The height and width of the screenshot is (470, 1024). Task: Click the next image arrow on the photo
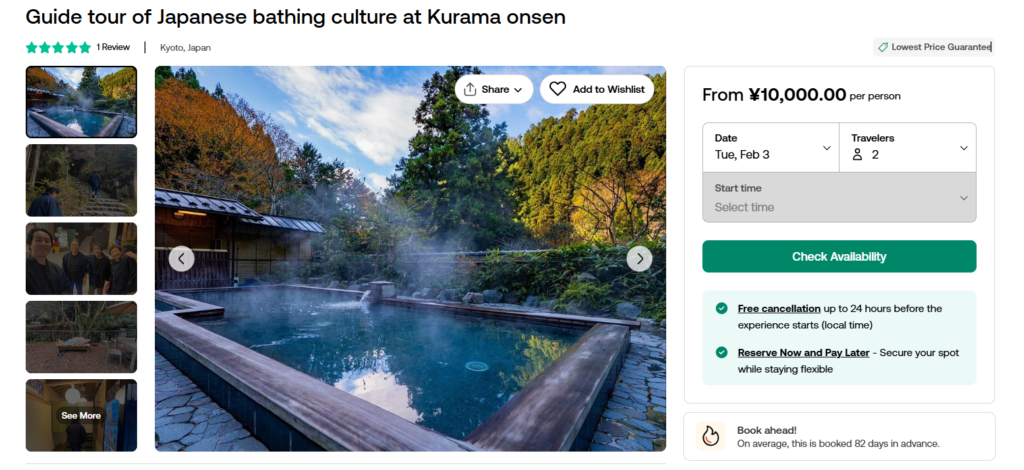639,259
